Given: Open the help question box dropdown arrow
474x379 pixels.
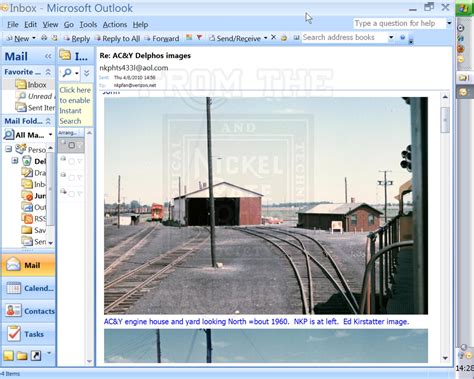Looking at the screenshot, I should click(449, 23).
